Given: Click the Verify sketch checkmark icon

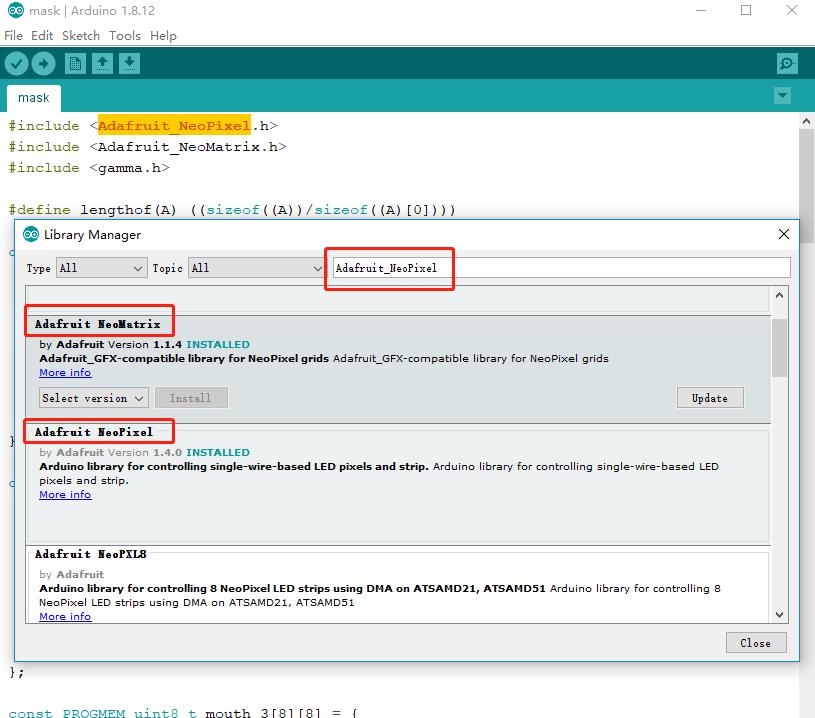Looking at the screenshot, I should click(16, 64).
